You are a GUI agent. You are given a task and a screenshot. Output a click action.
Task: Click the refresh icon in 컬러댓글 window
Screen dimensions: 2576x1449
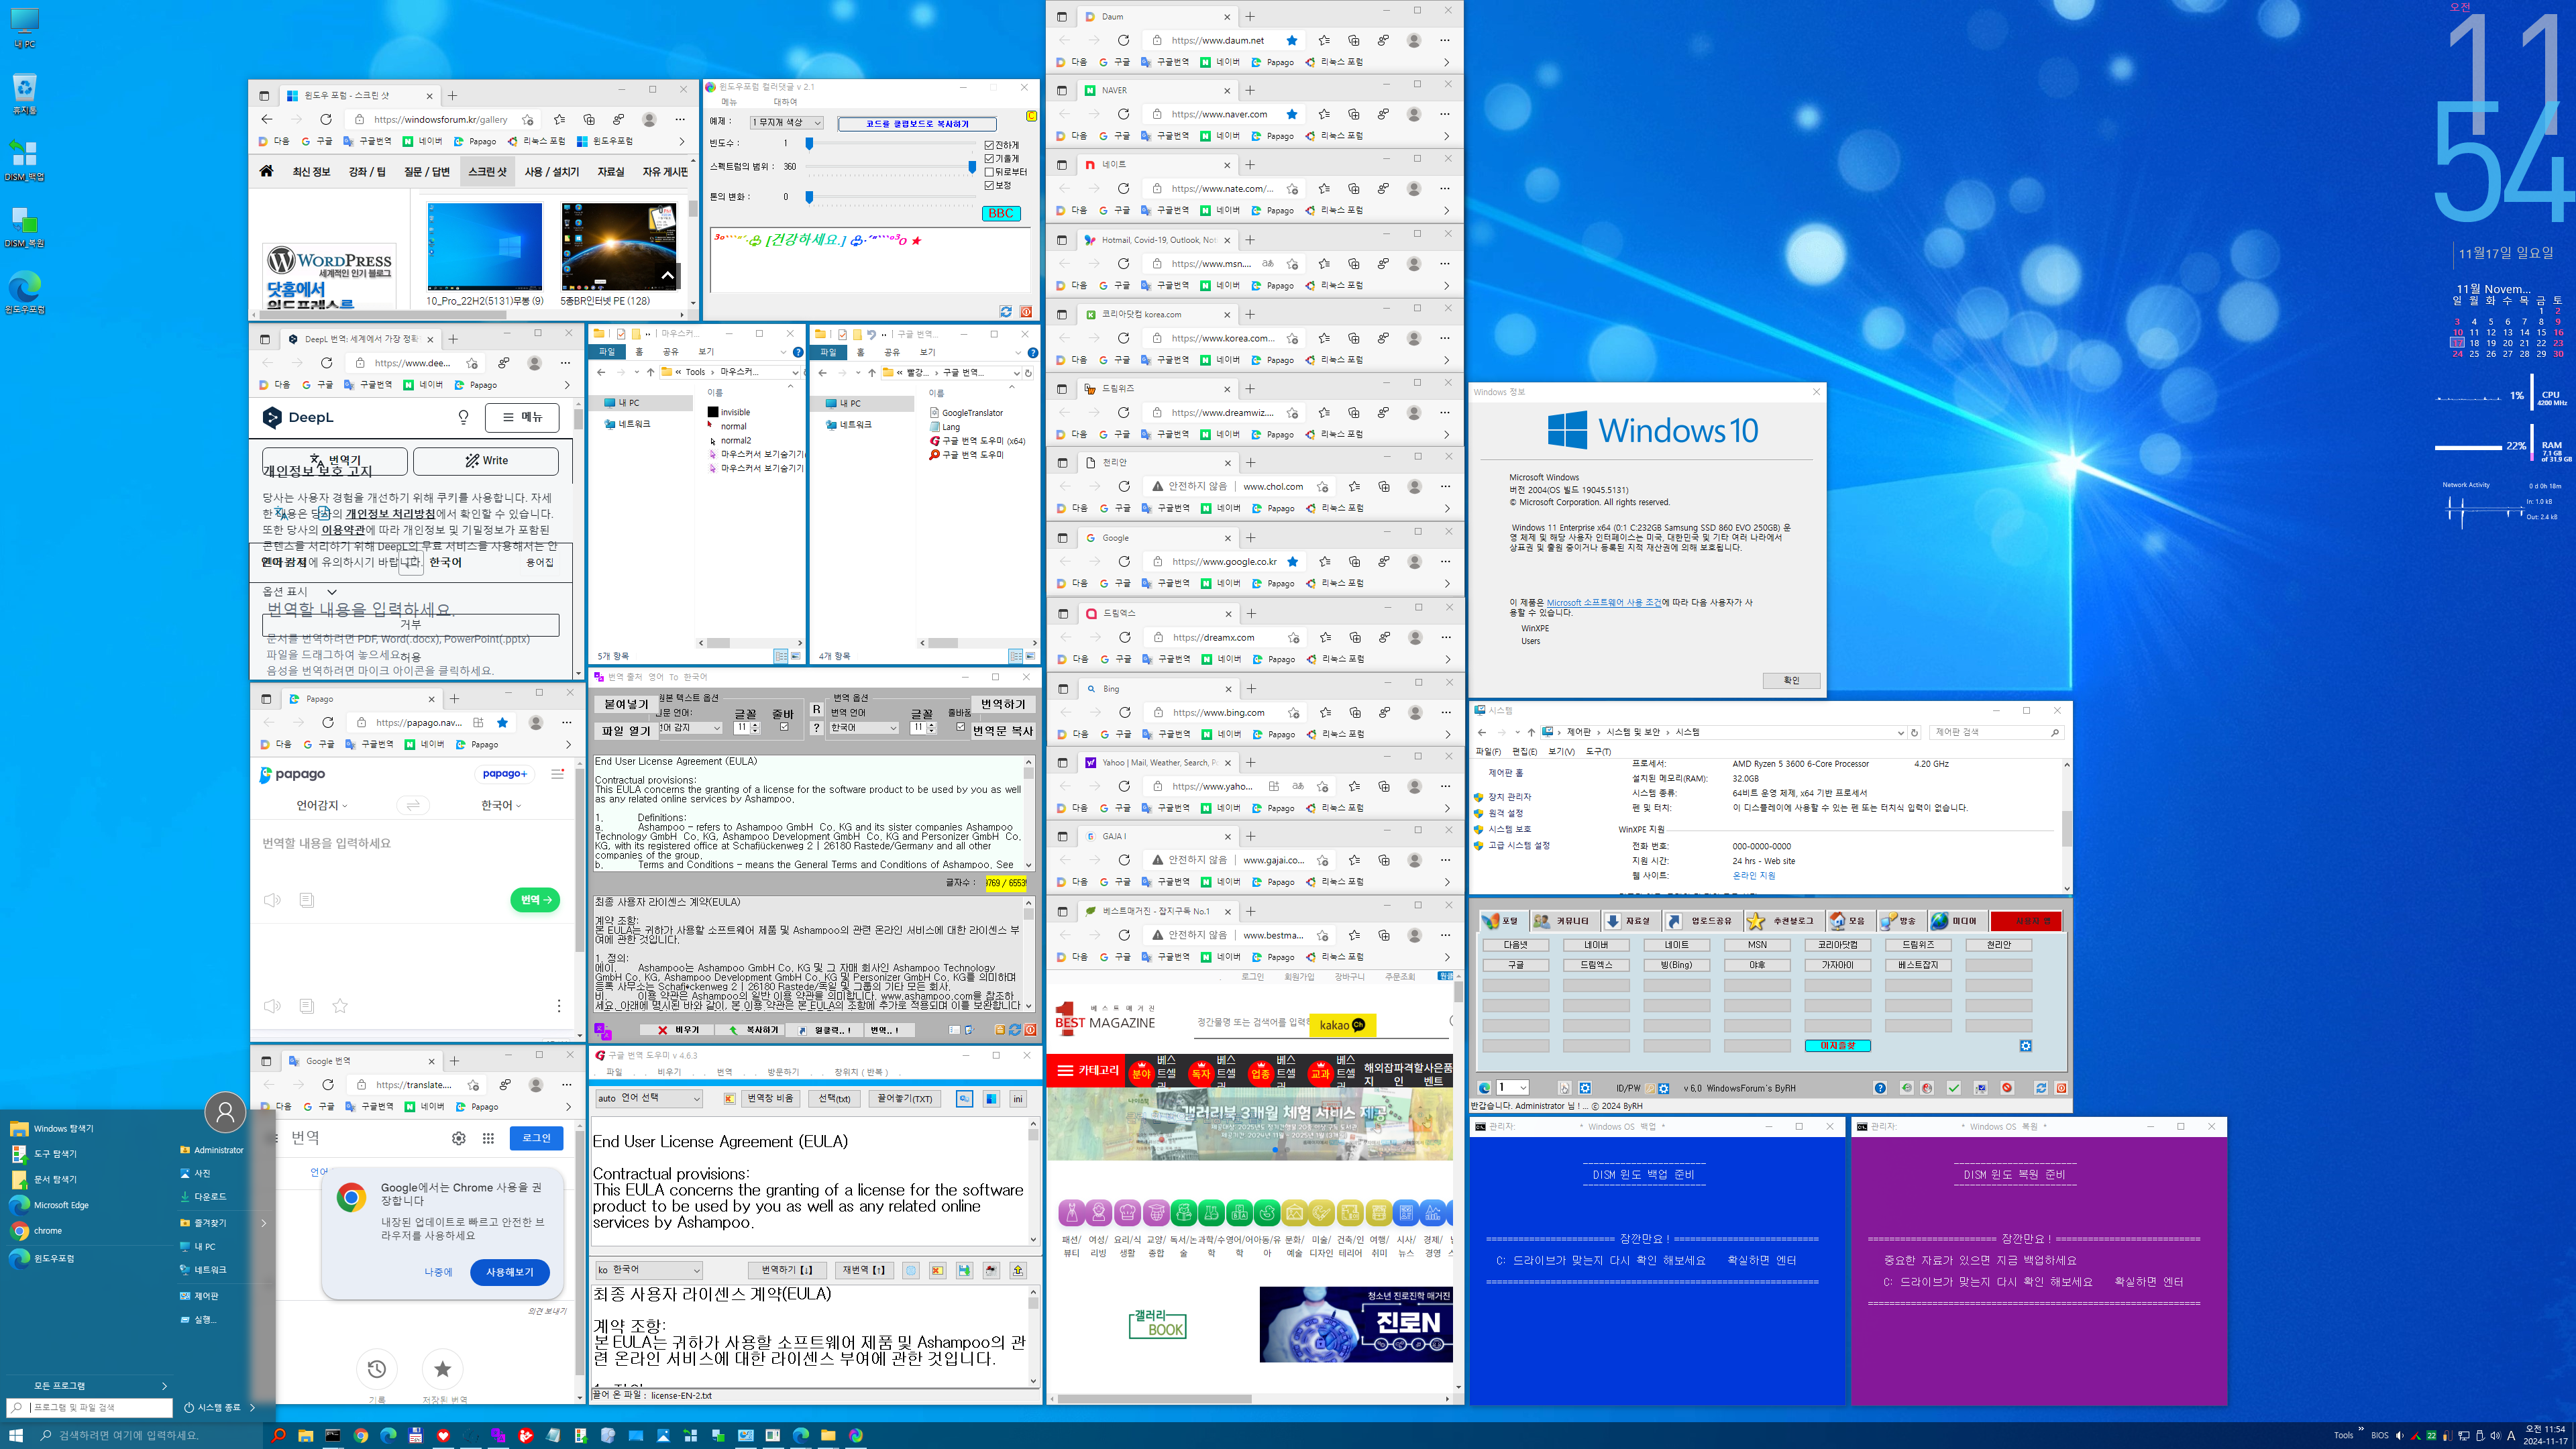[1006, 312]
